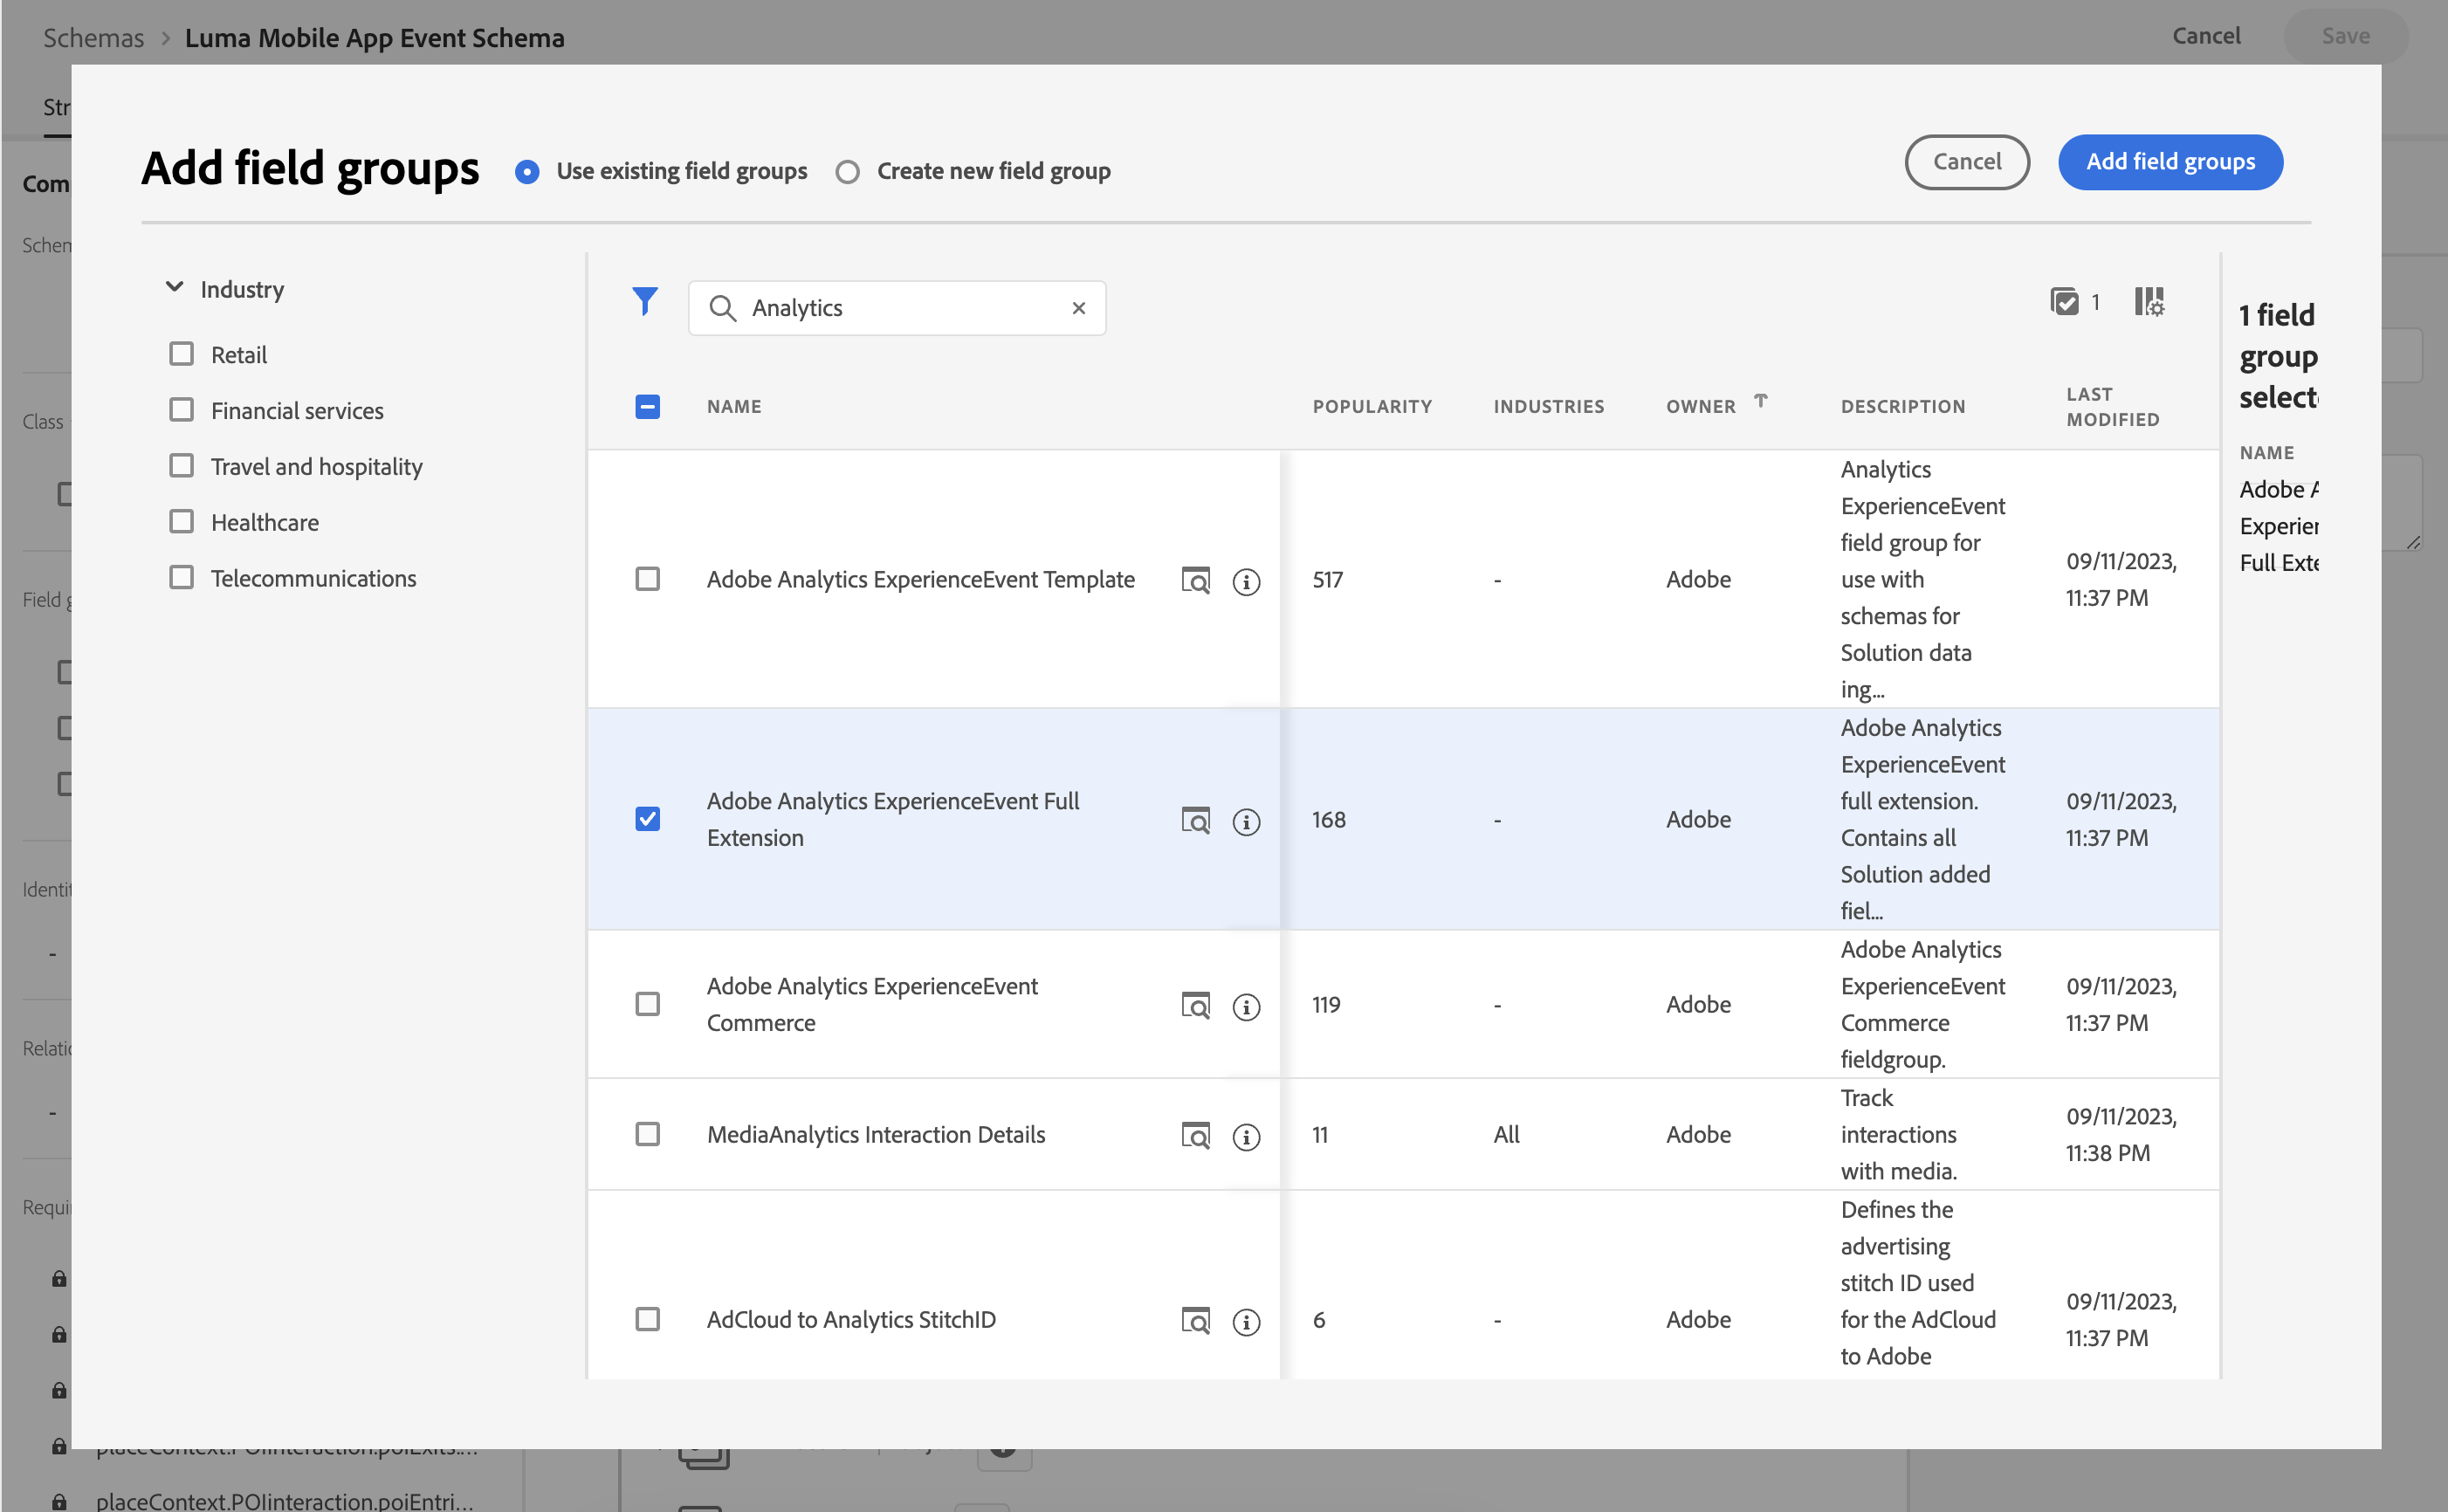Image resolution: width=2448 pixels, height=1512 pixels.
Task: Uncheck Adobe Analytics ExperienceEvent Full Extension
Action: click(x=647, y=819)
